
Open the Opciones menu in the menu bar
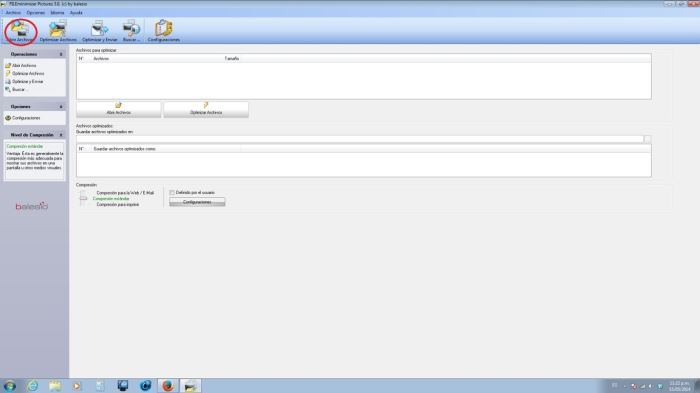[36, 13]
